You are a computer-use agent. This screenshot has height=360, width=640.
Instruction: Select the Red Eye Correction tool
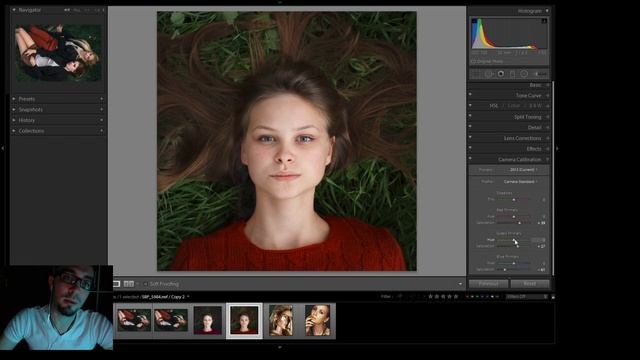[x=501, y=74]
